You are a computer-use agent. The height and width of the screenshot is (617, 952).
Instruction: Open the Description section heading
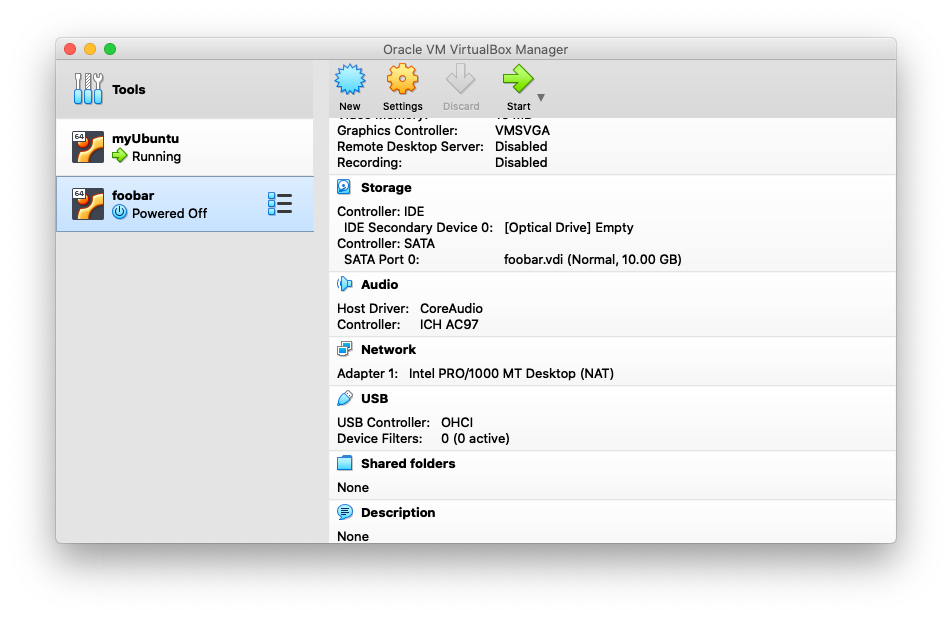[398, 513]
